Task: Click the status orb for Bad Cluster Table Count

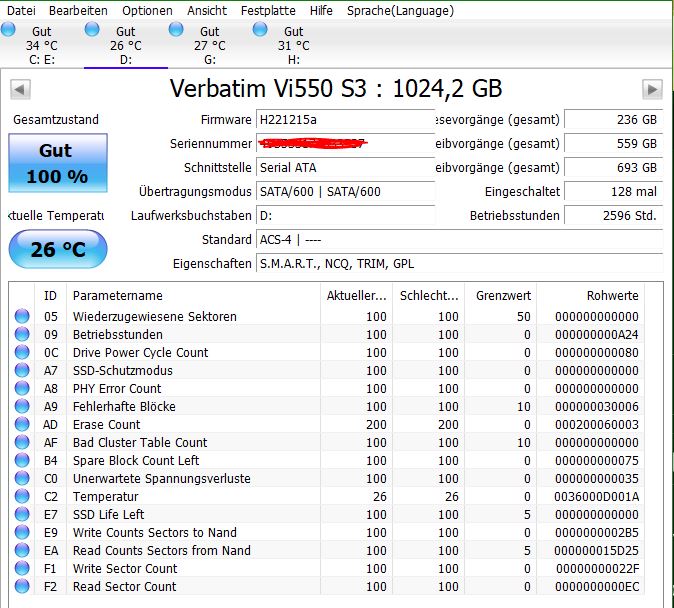Action: tap(22, 442)
